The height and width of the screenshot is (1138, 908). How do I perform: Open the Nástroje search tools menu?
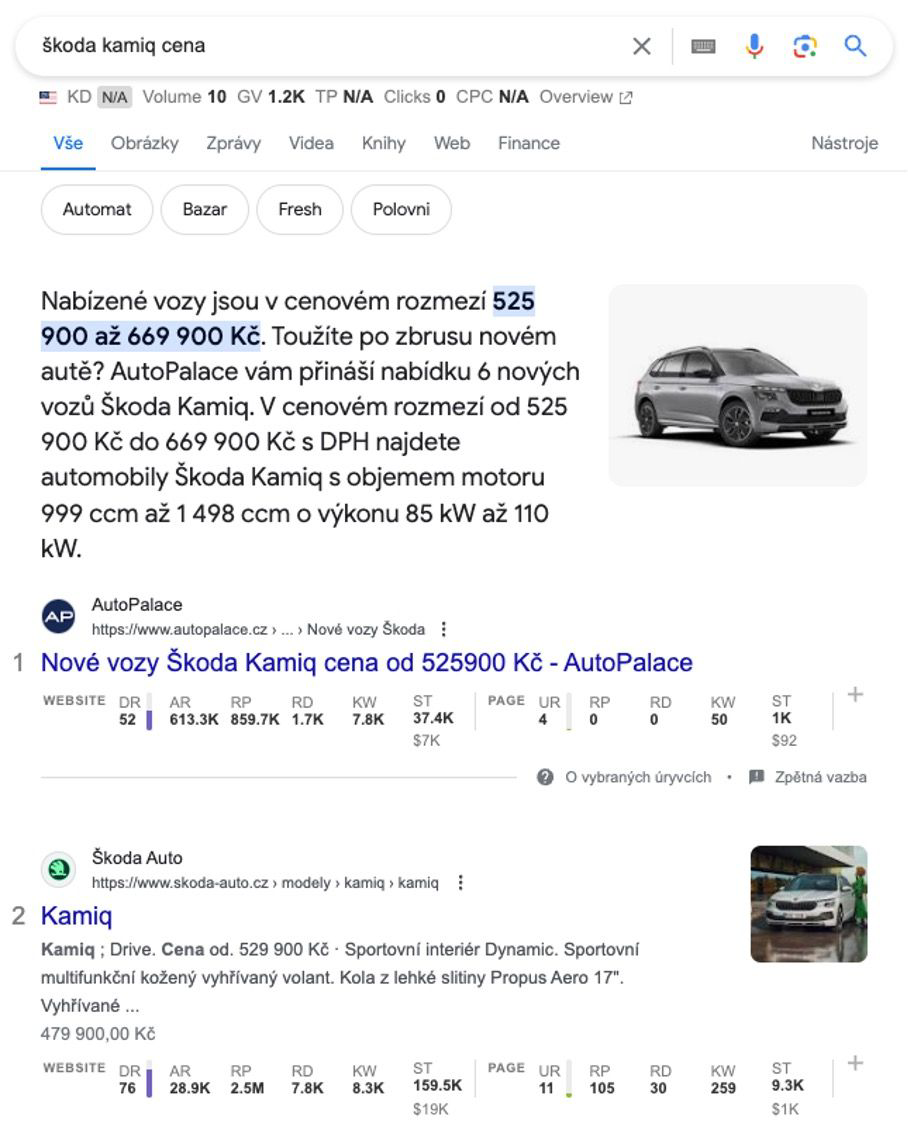point(844,143)
